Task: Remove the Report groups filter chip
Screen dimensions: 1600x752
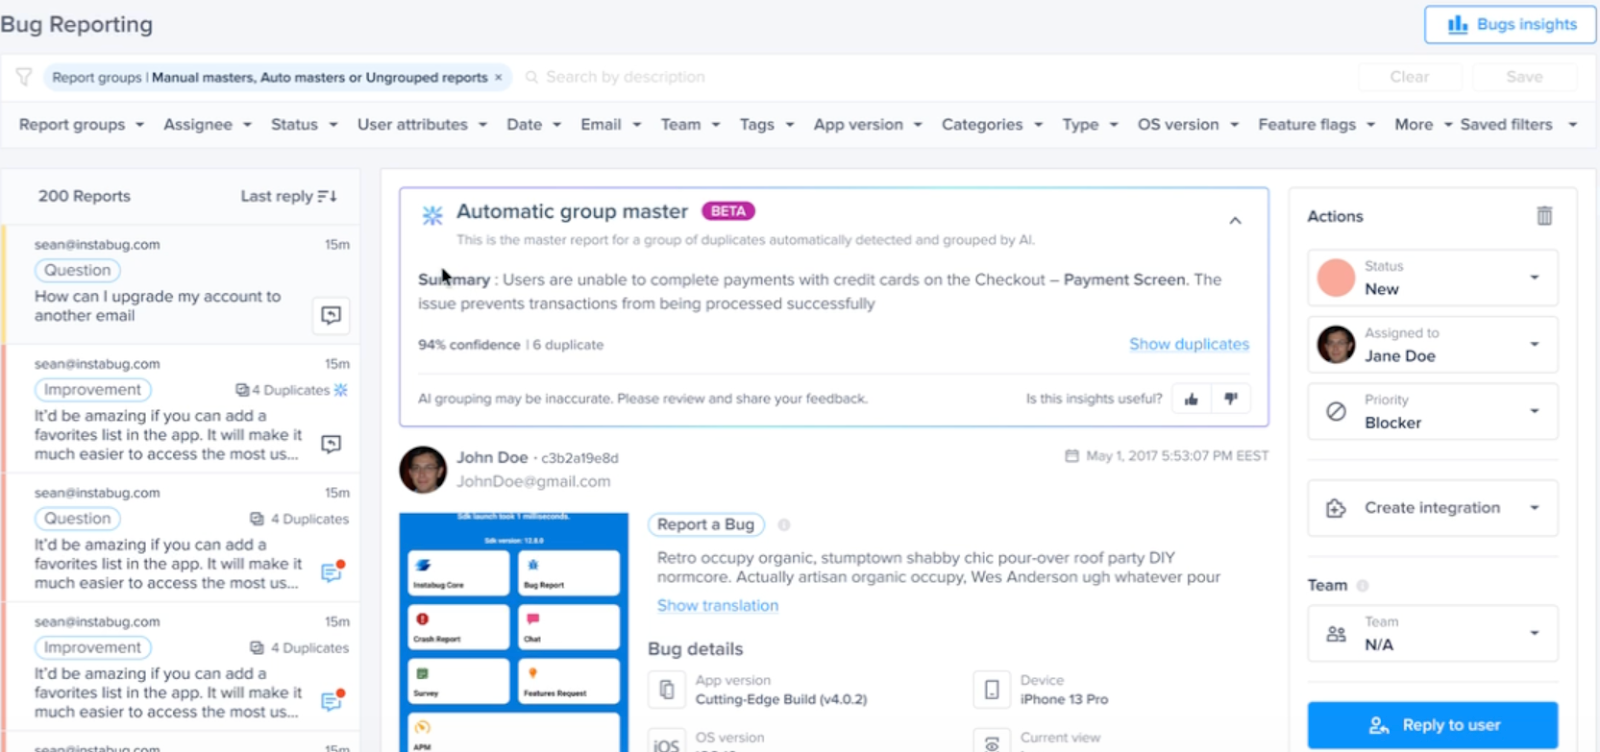Action: [x=498, y=77]
